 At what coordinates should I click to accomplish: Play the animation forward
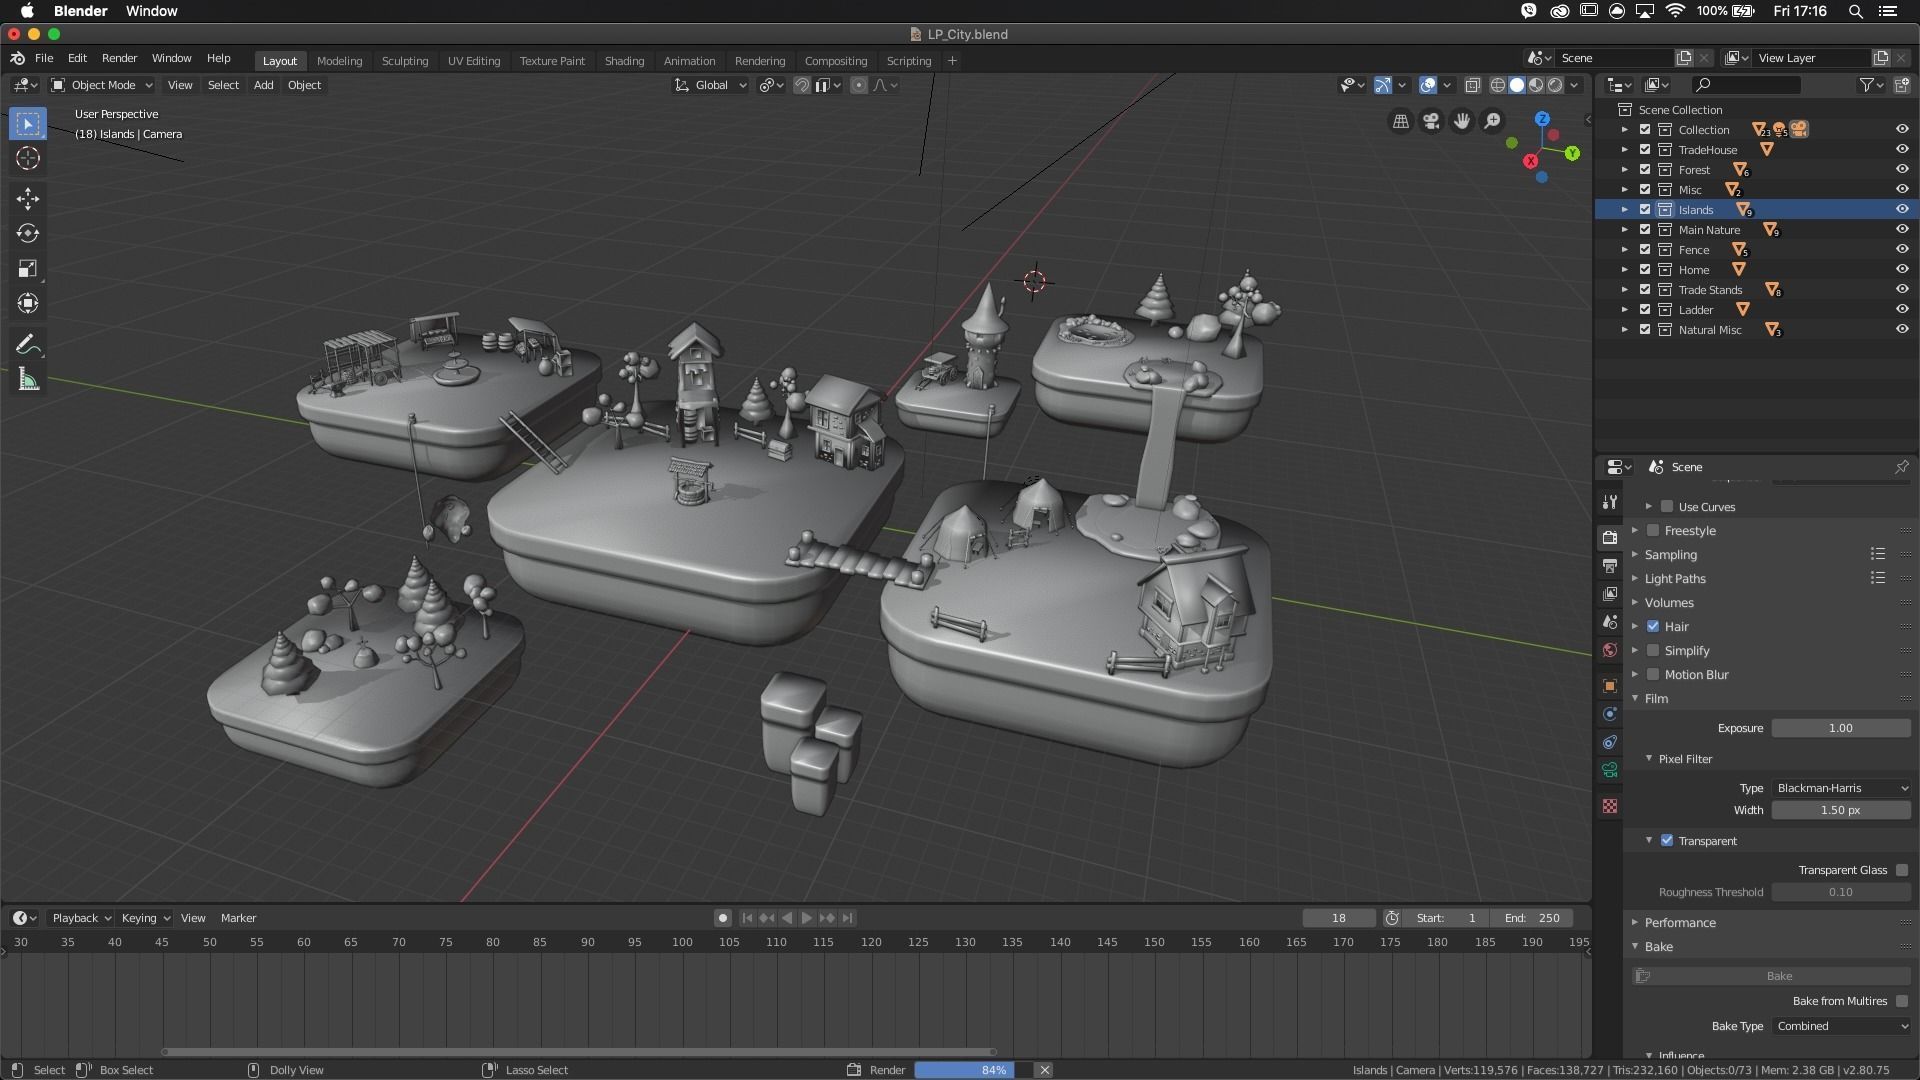coord(807,918)
